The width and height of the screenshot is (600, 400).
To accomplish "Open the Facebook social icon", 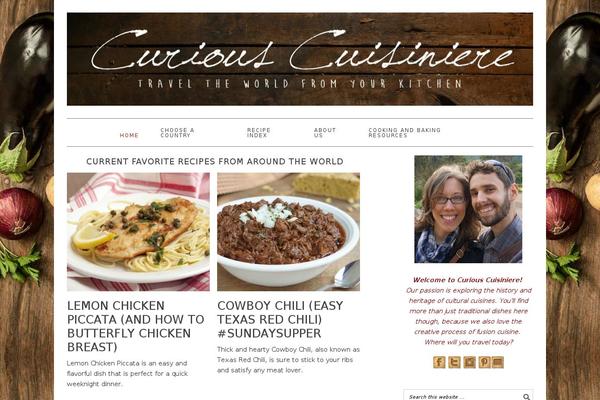I will 439,362.
